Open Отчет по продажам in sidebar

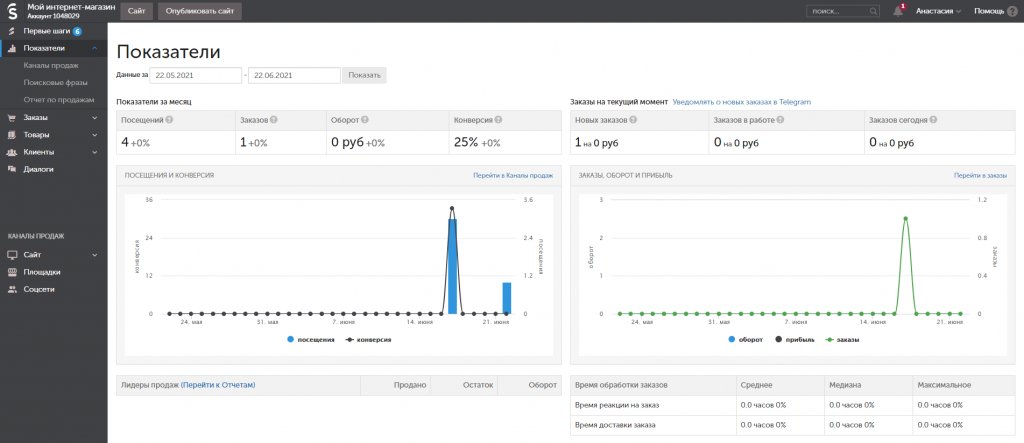pos(58,100)
